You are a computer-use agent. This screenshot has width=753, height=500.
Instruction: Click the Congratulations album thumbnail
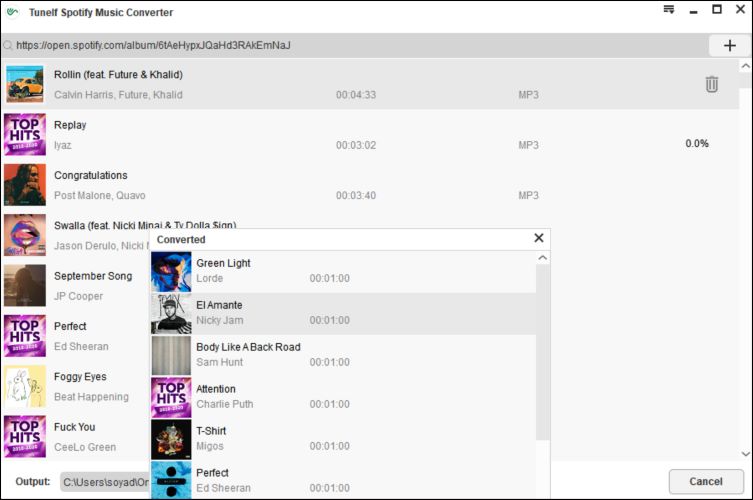coord(25,185)
